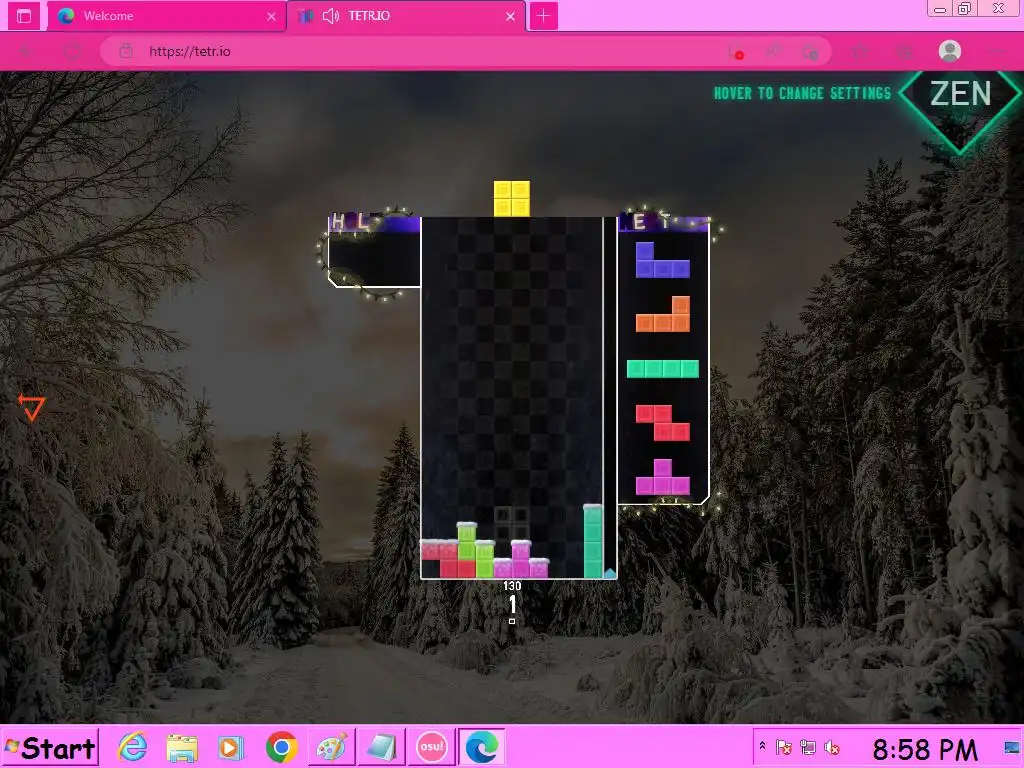The height and width of the screenshot is (768, 1024).
Task: Click the blue J piece in next queue
Action: 662,260
